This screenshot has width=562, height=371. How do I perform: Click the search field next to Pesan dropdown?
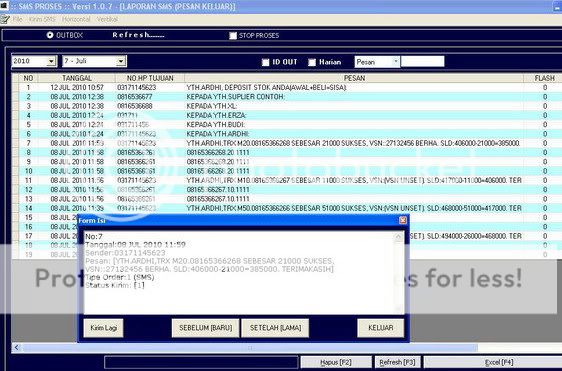(x=423, y=62)
